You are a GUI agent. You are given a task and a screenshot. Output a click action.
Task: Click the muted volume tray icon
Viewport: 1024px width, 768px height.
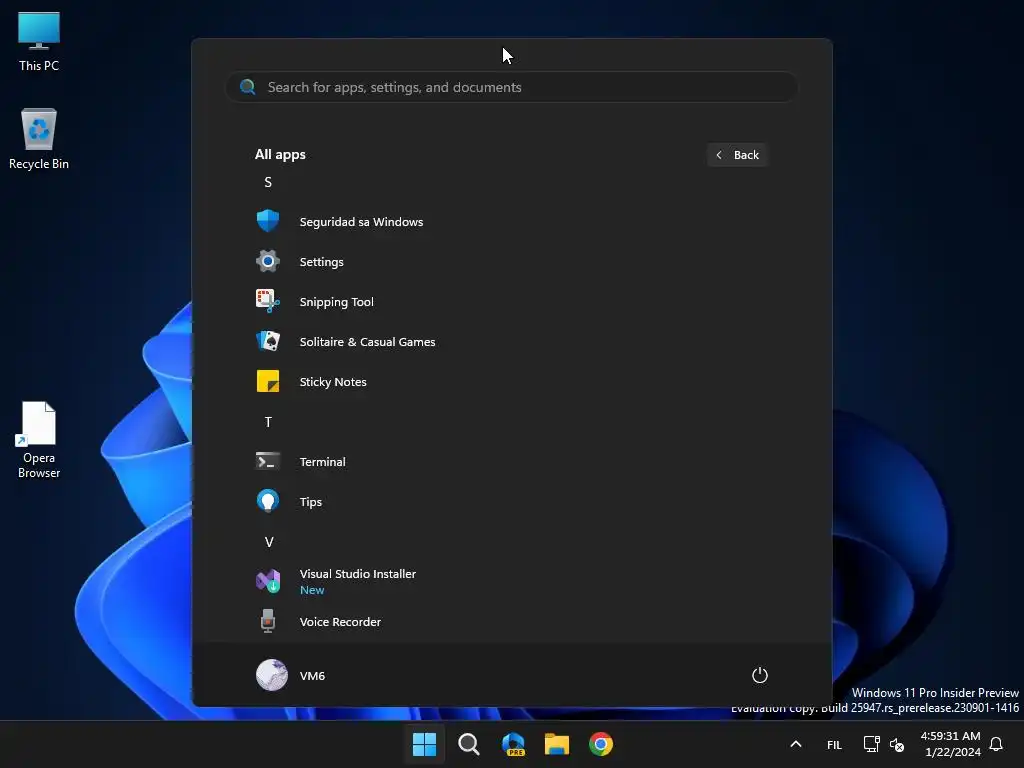[897, 744]
